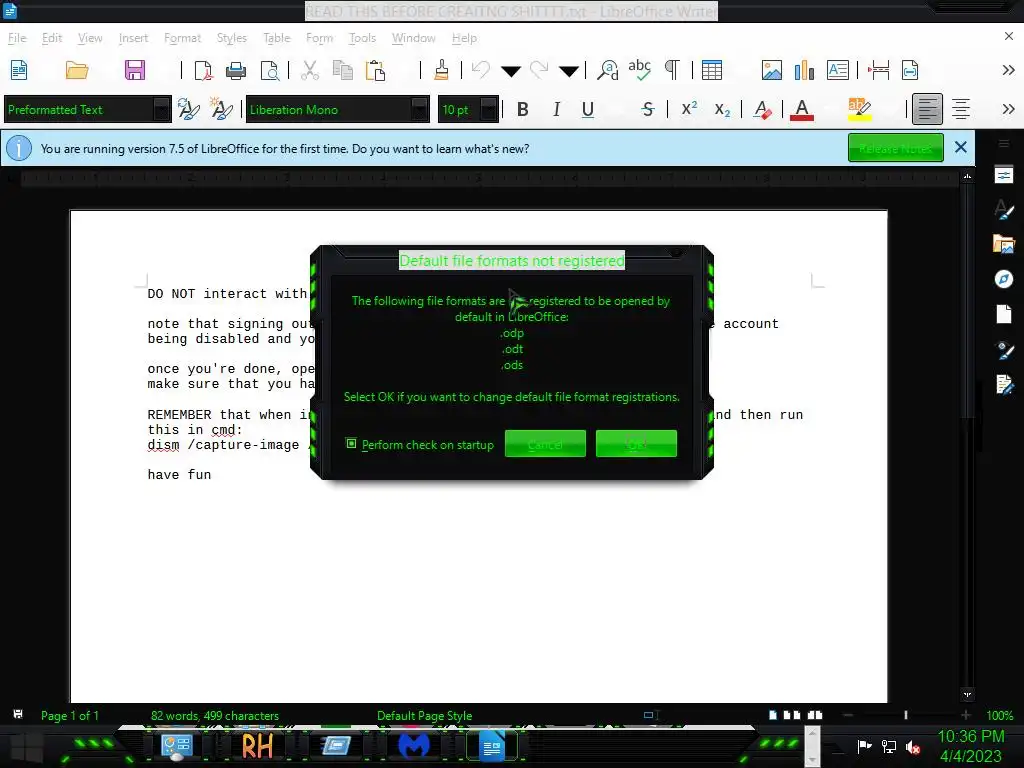
Task: Insert text box icon
Action: (x=837, y=70)
